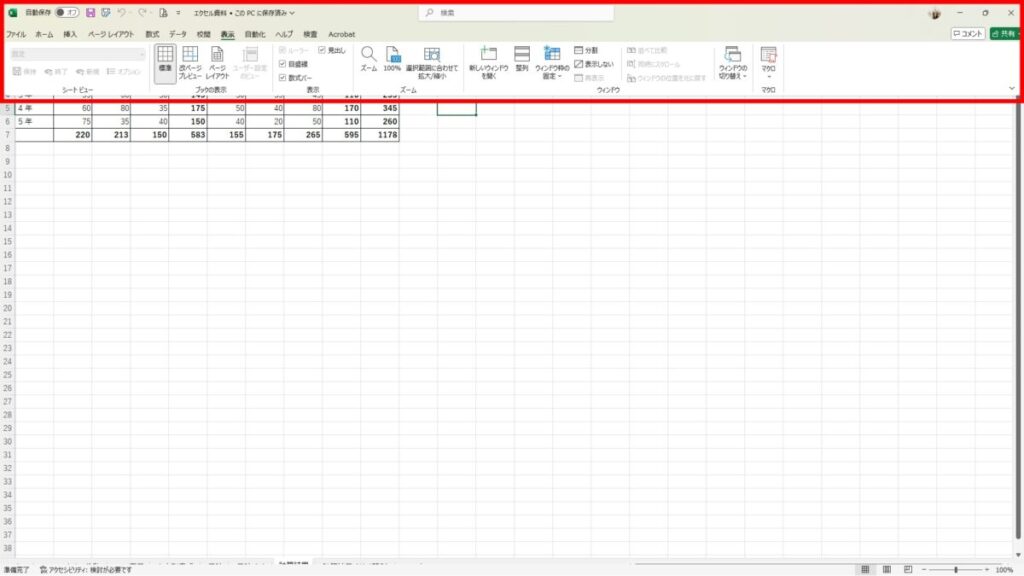Switch to ページレイアウト view in ribbon
This screenshot has width=1024, height=576.
[x=217, y=61]
